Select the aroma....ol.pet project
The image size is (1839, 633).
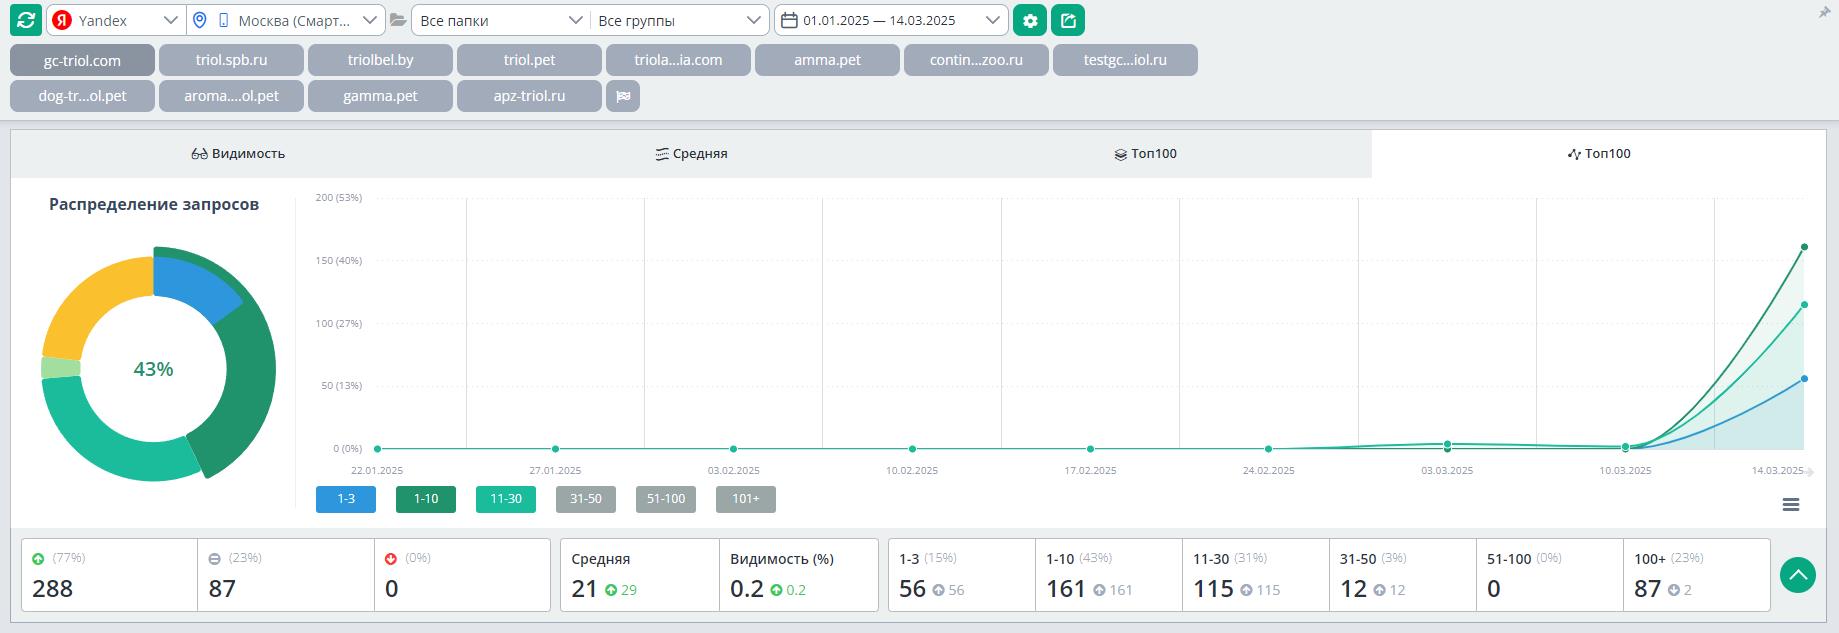point(231,96)
